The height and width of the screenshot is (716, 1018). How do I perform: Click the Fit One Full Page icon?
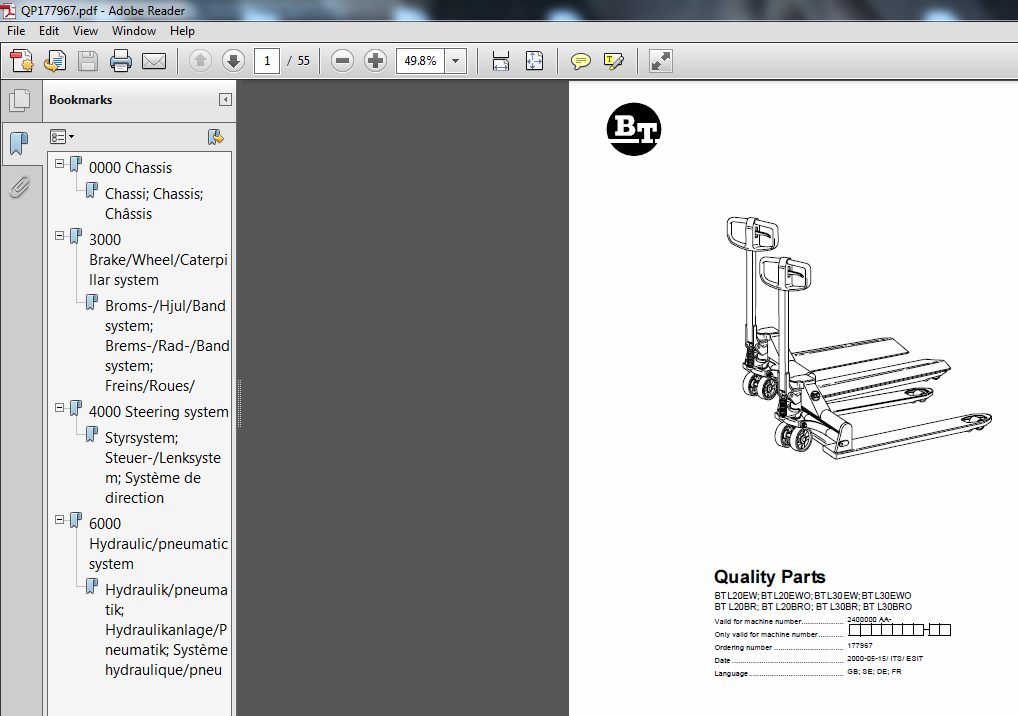click(534, 61)
